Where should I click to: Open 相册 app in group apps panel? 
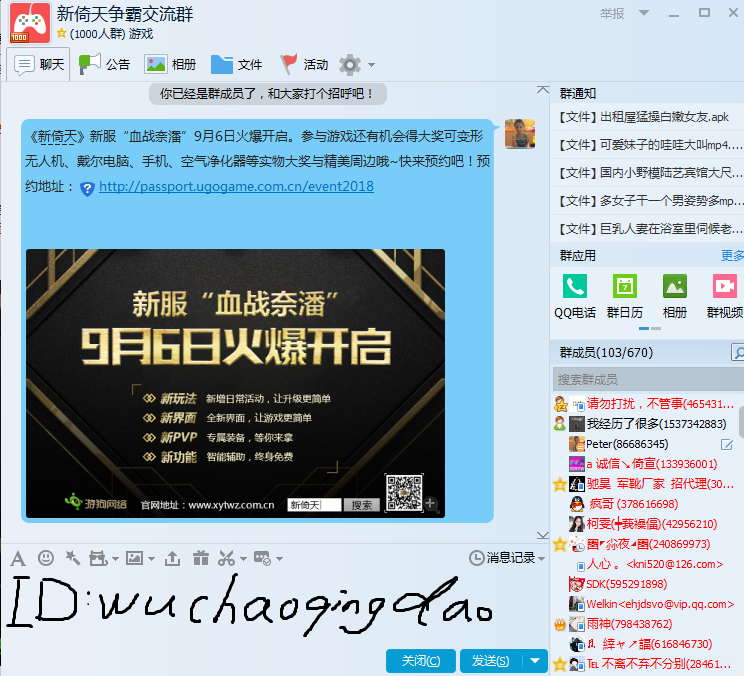(675, 297)
